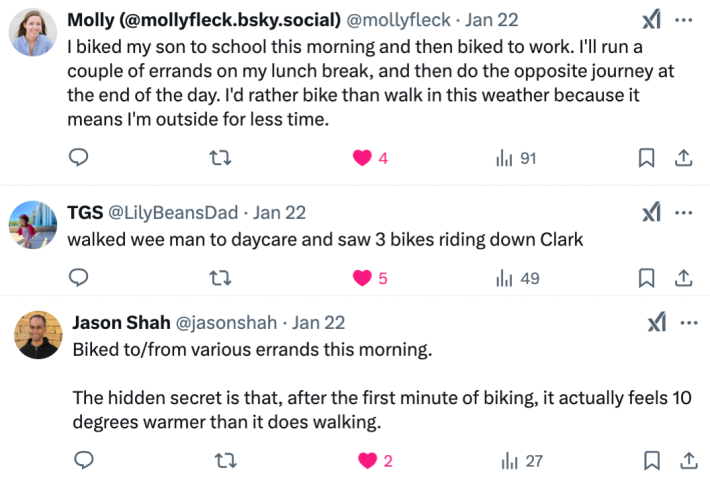Open Jason Shah's profile picture
710x480 pixels.
[x=38, y=334]
